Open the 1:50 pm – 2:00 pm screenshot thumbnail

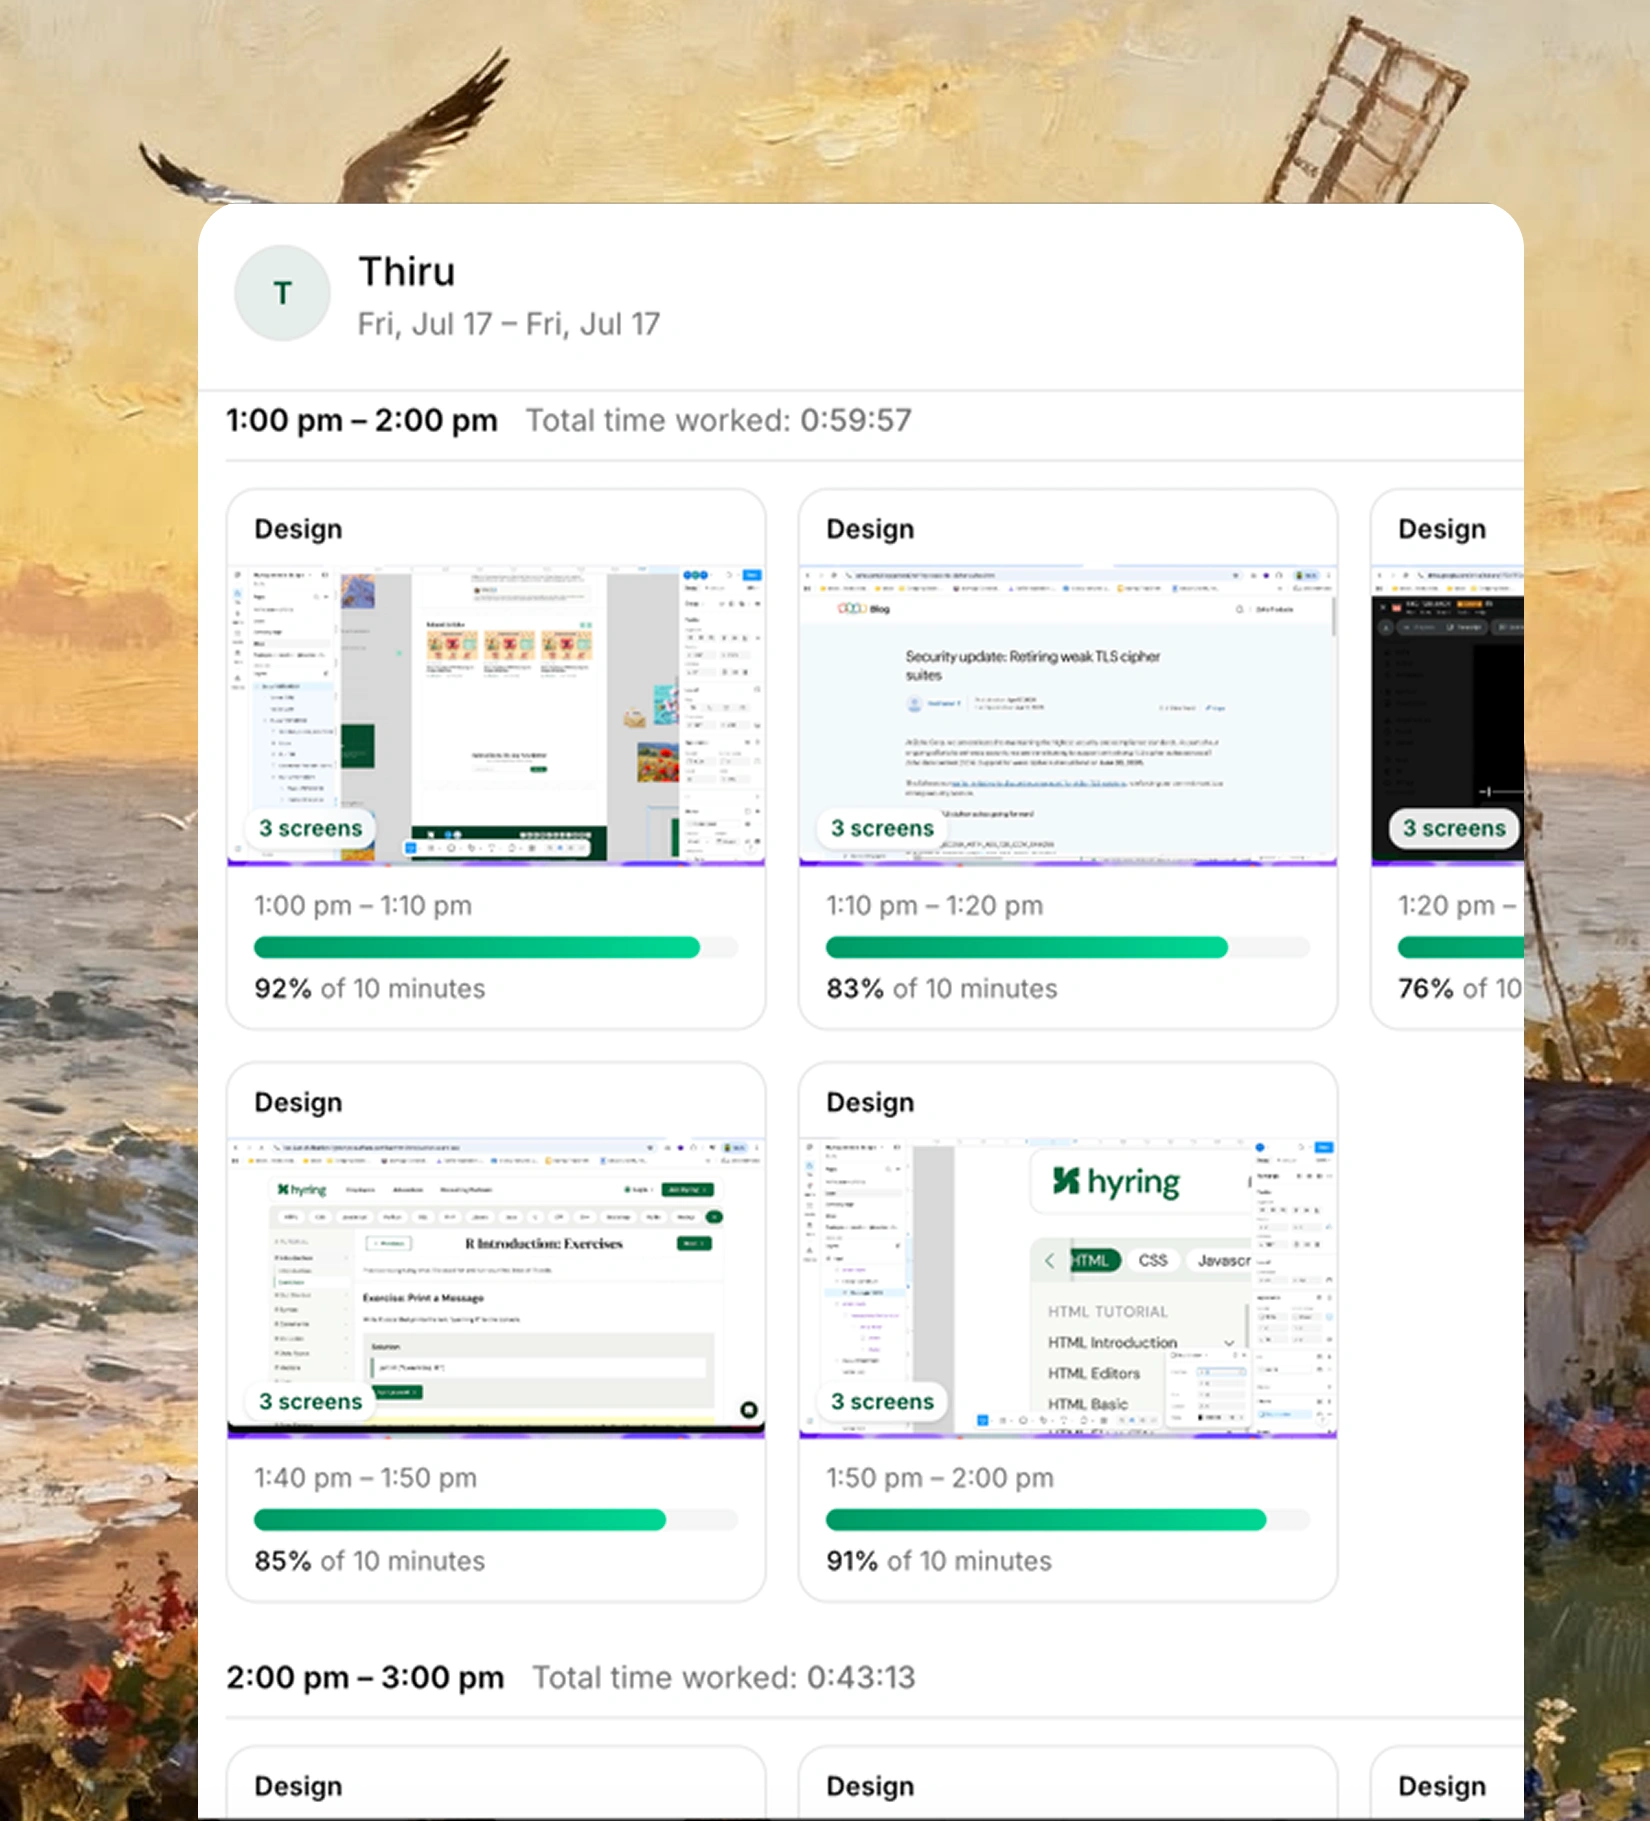click(1068, 1288)
